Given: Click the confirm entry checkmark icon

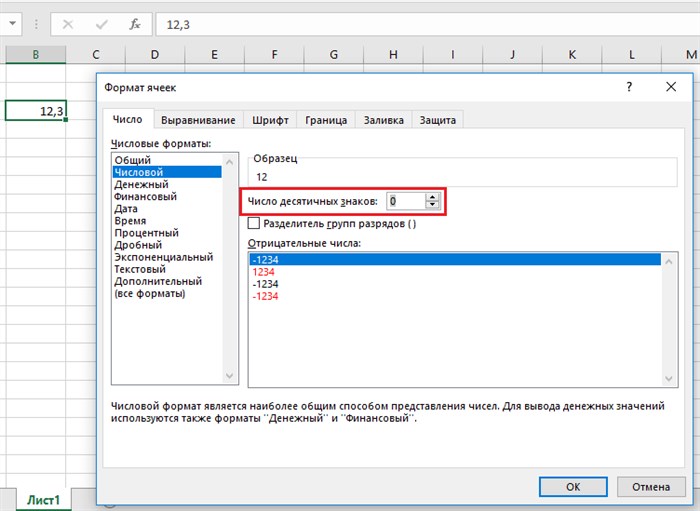Looking at the screenshot, I should tap(102, 24).
